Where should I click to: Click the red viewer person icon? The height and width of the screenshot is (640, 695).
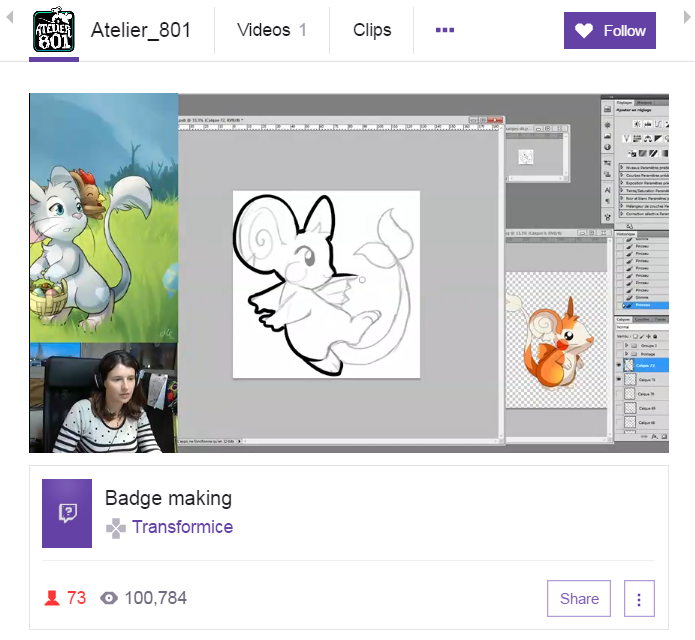point(52,598)
